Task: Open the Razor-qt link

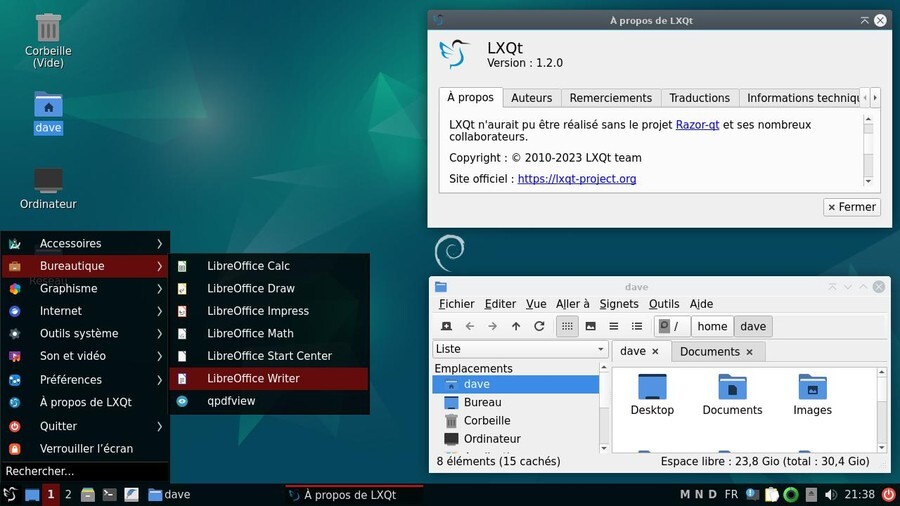Action: coord(697,124)
